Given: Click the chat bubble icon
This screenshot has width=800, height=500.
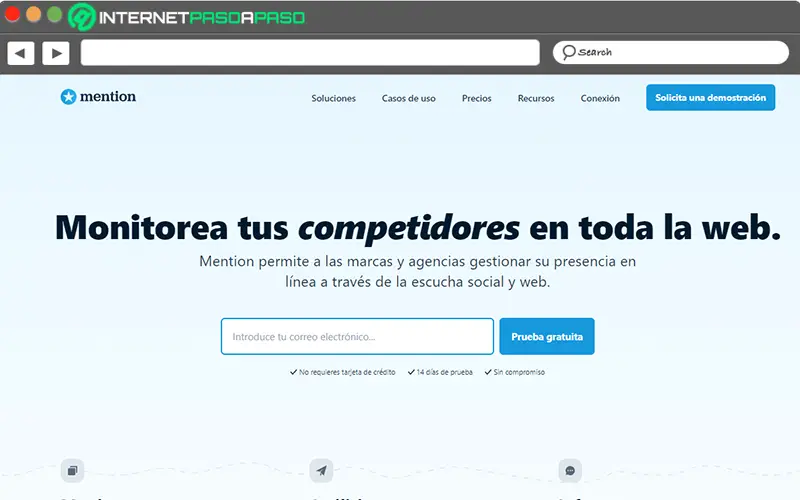Looking at the screenshot, I should coord(570,470).
